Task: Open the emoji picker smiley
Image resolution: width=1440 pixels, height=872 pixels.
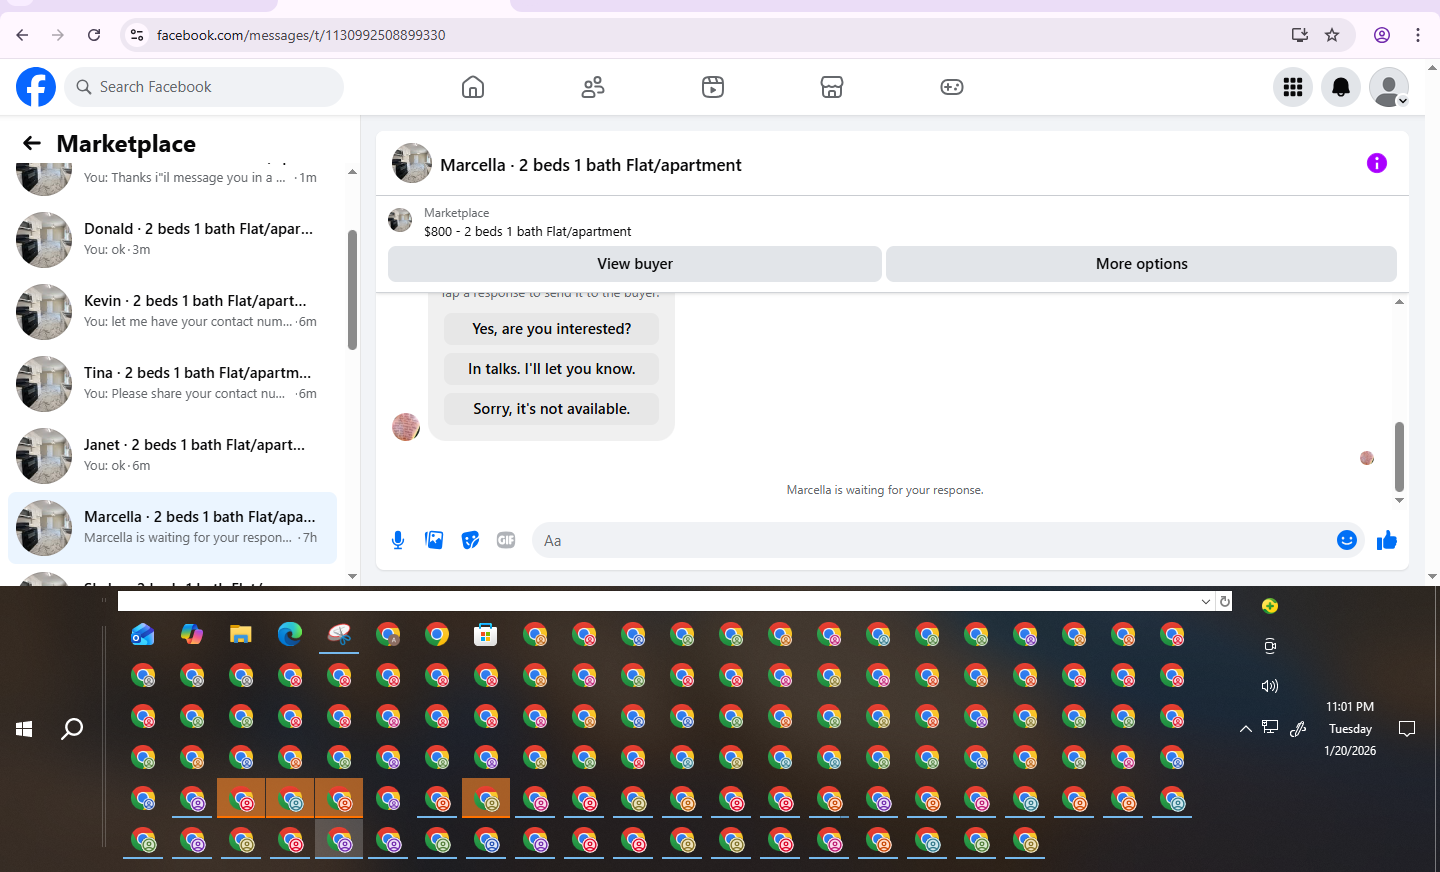Action: tap(1347, 540)
